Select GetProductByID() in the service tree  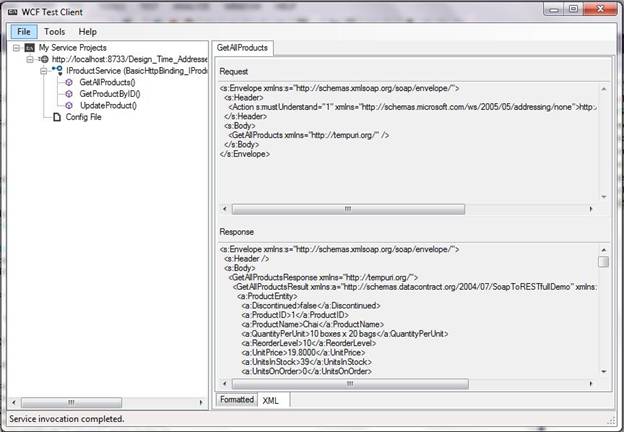(110, 94)
